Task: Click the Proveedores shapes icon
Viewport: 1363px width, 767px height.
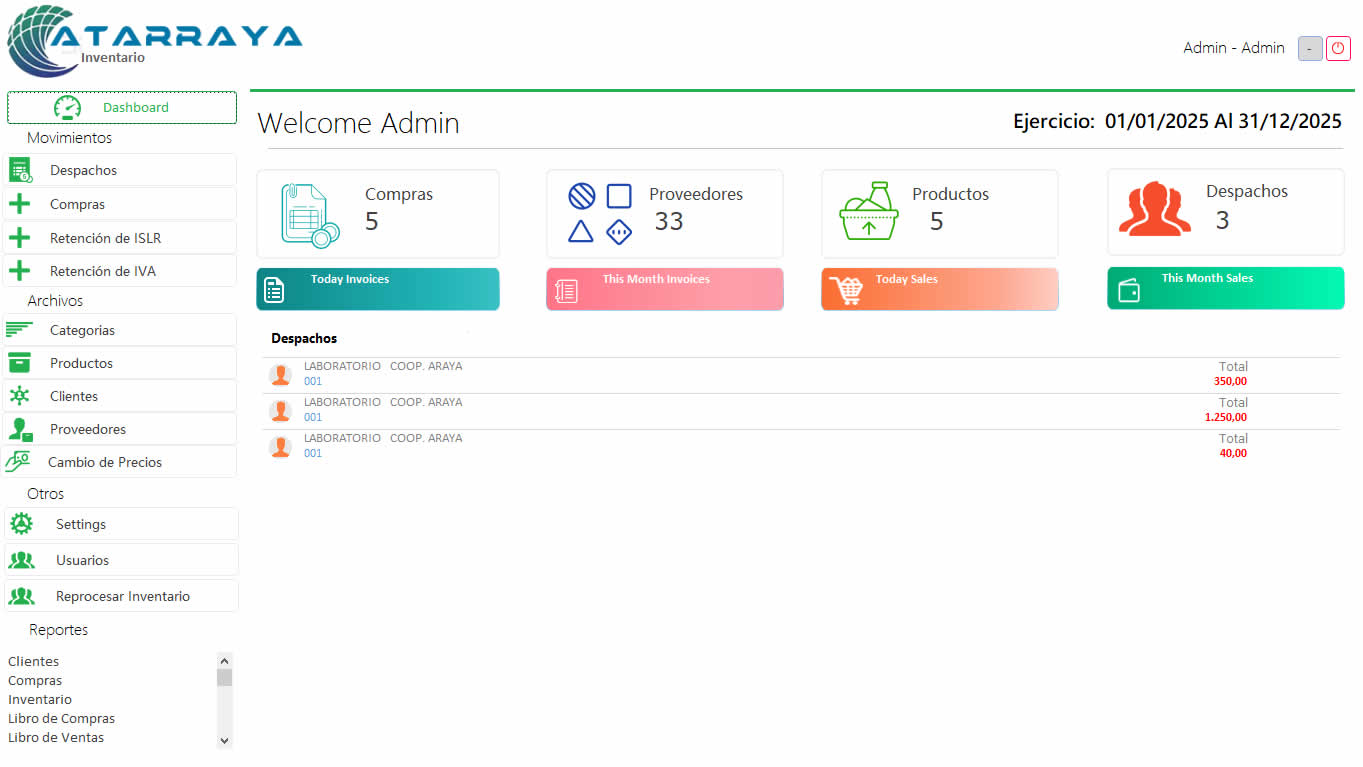Action: pos(599,214)
